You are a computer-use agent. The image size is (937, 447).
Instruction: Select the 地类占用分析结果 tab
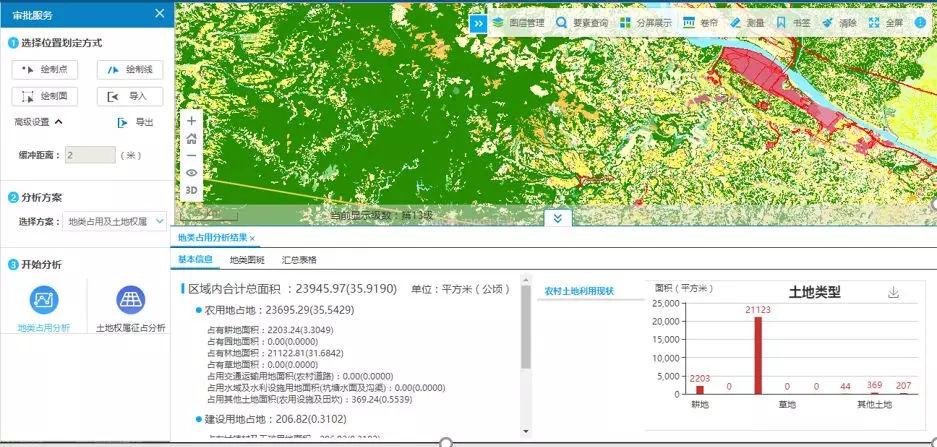tap(213, 237)
